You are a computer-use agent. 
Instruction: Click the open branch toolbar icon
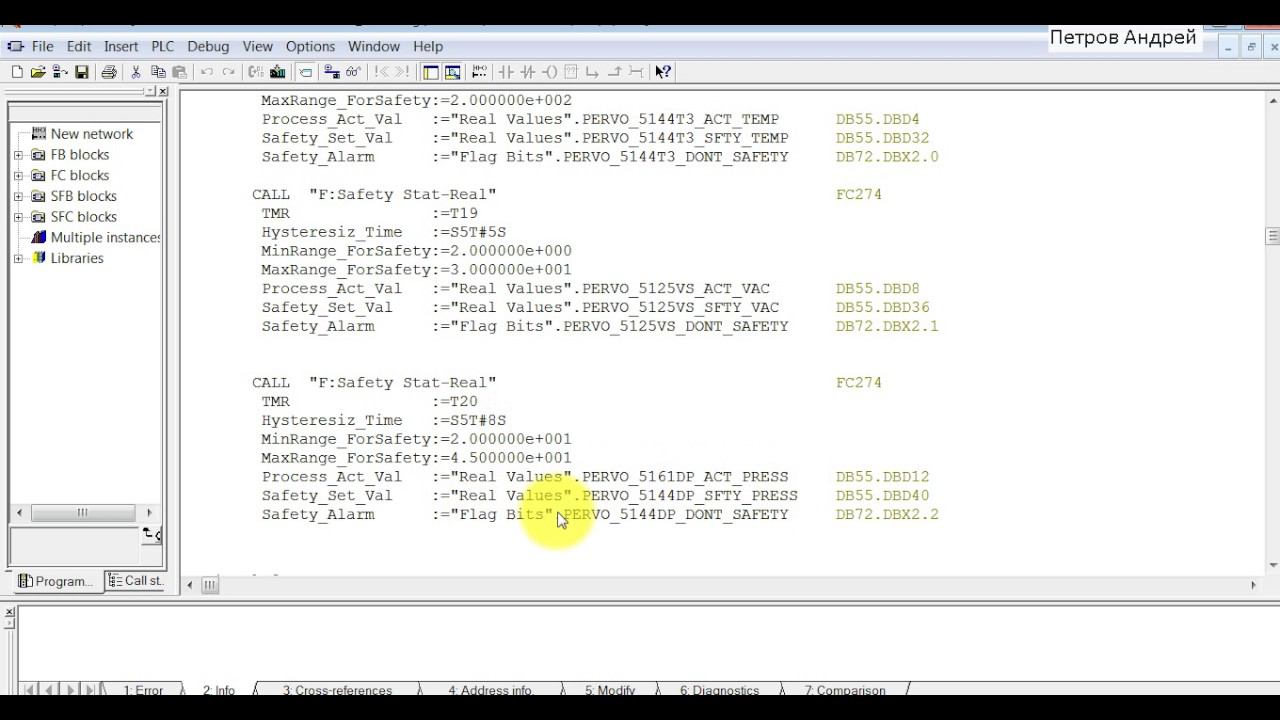click(593, 72)
